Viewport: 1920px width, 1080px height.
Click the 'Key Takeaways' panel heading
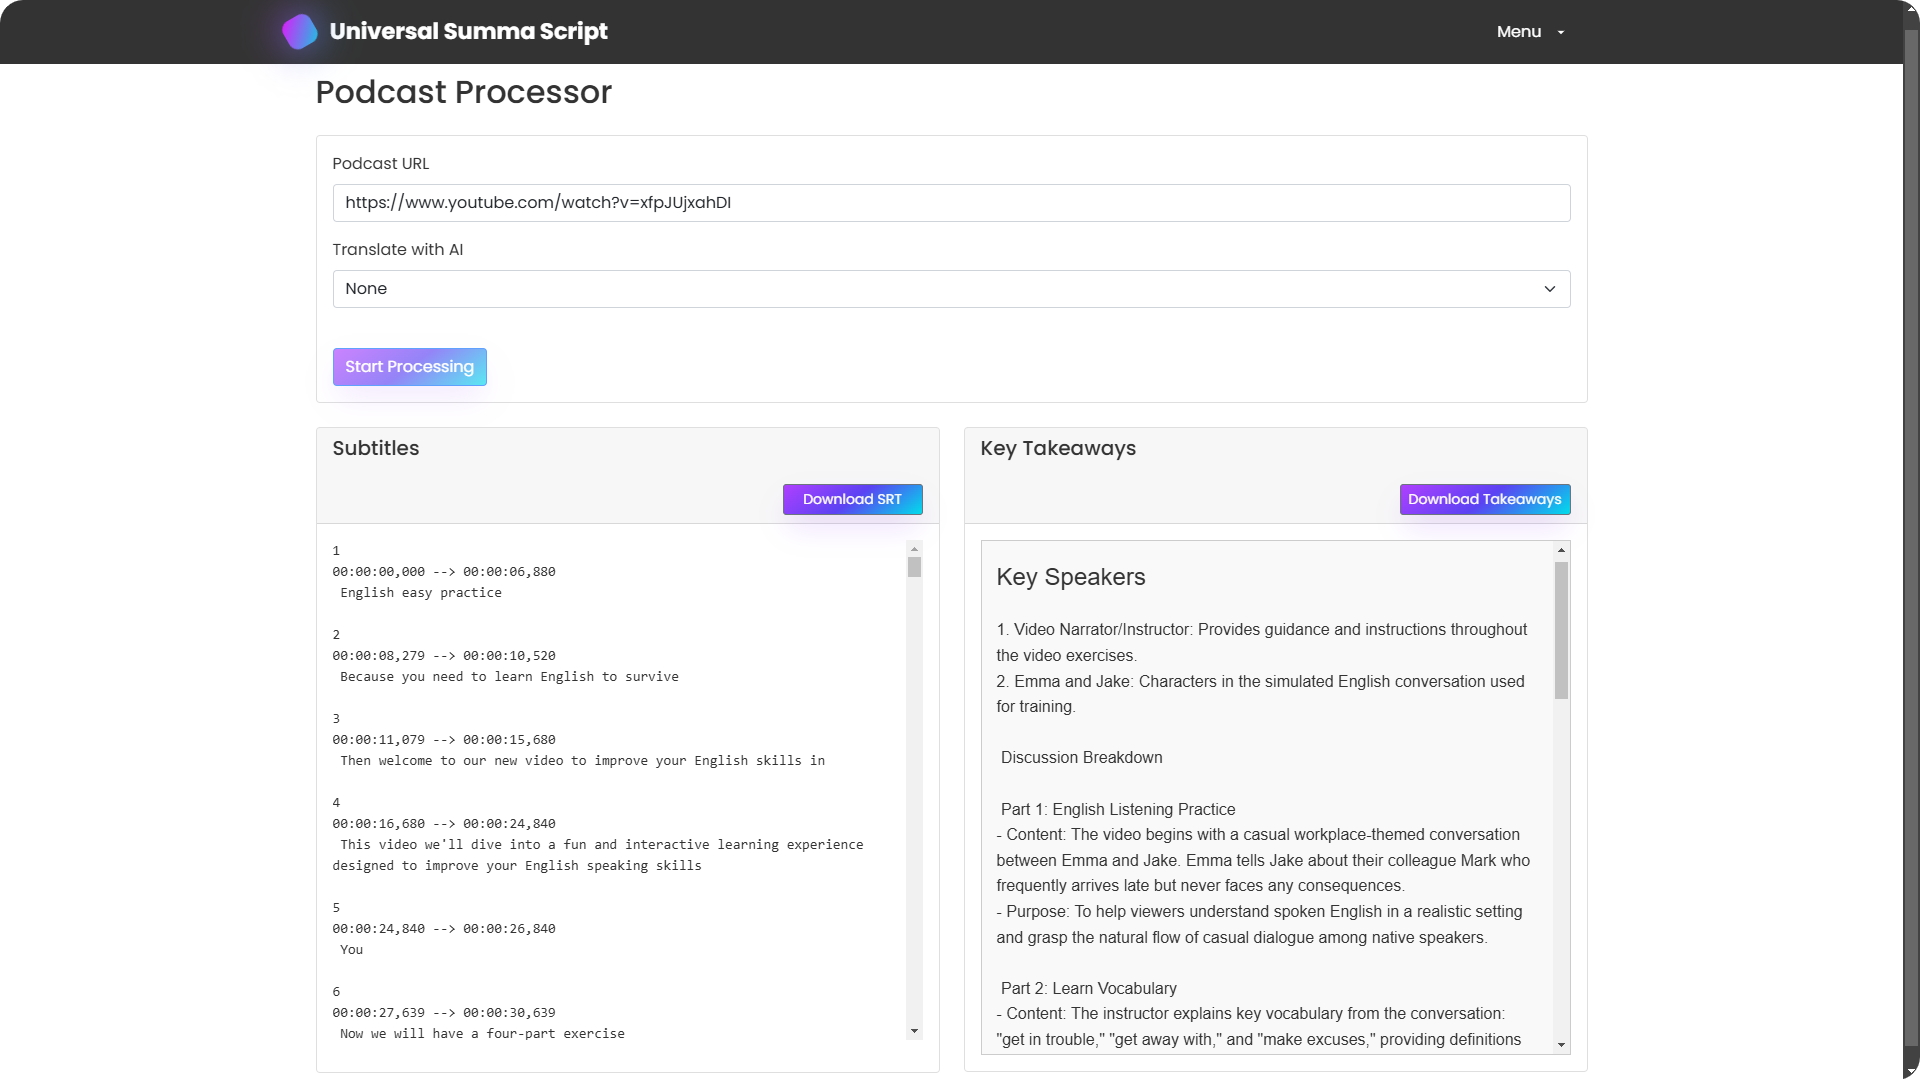click(1058, 449)
